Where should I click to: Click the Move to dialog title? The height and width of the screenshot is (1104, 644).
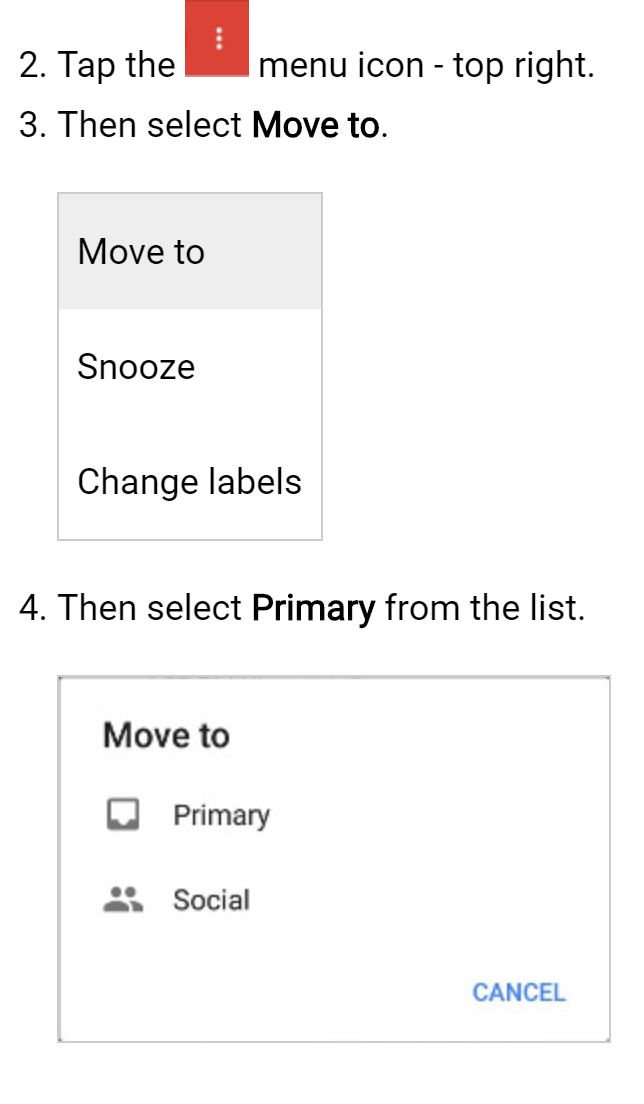166,735
